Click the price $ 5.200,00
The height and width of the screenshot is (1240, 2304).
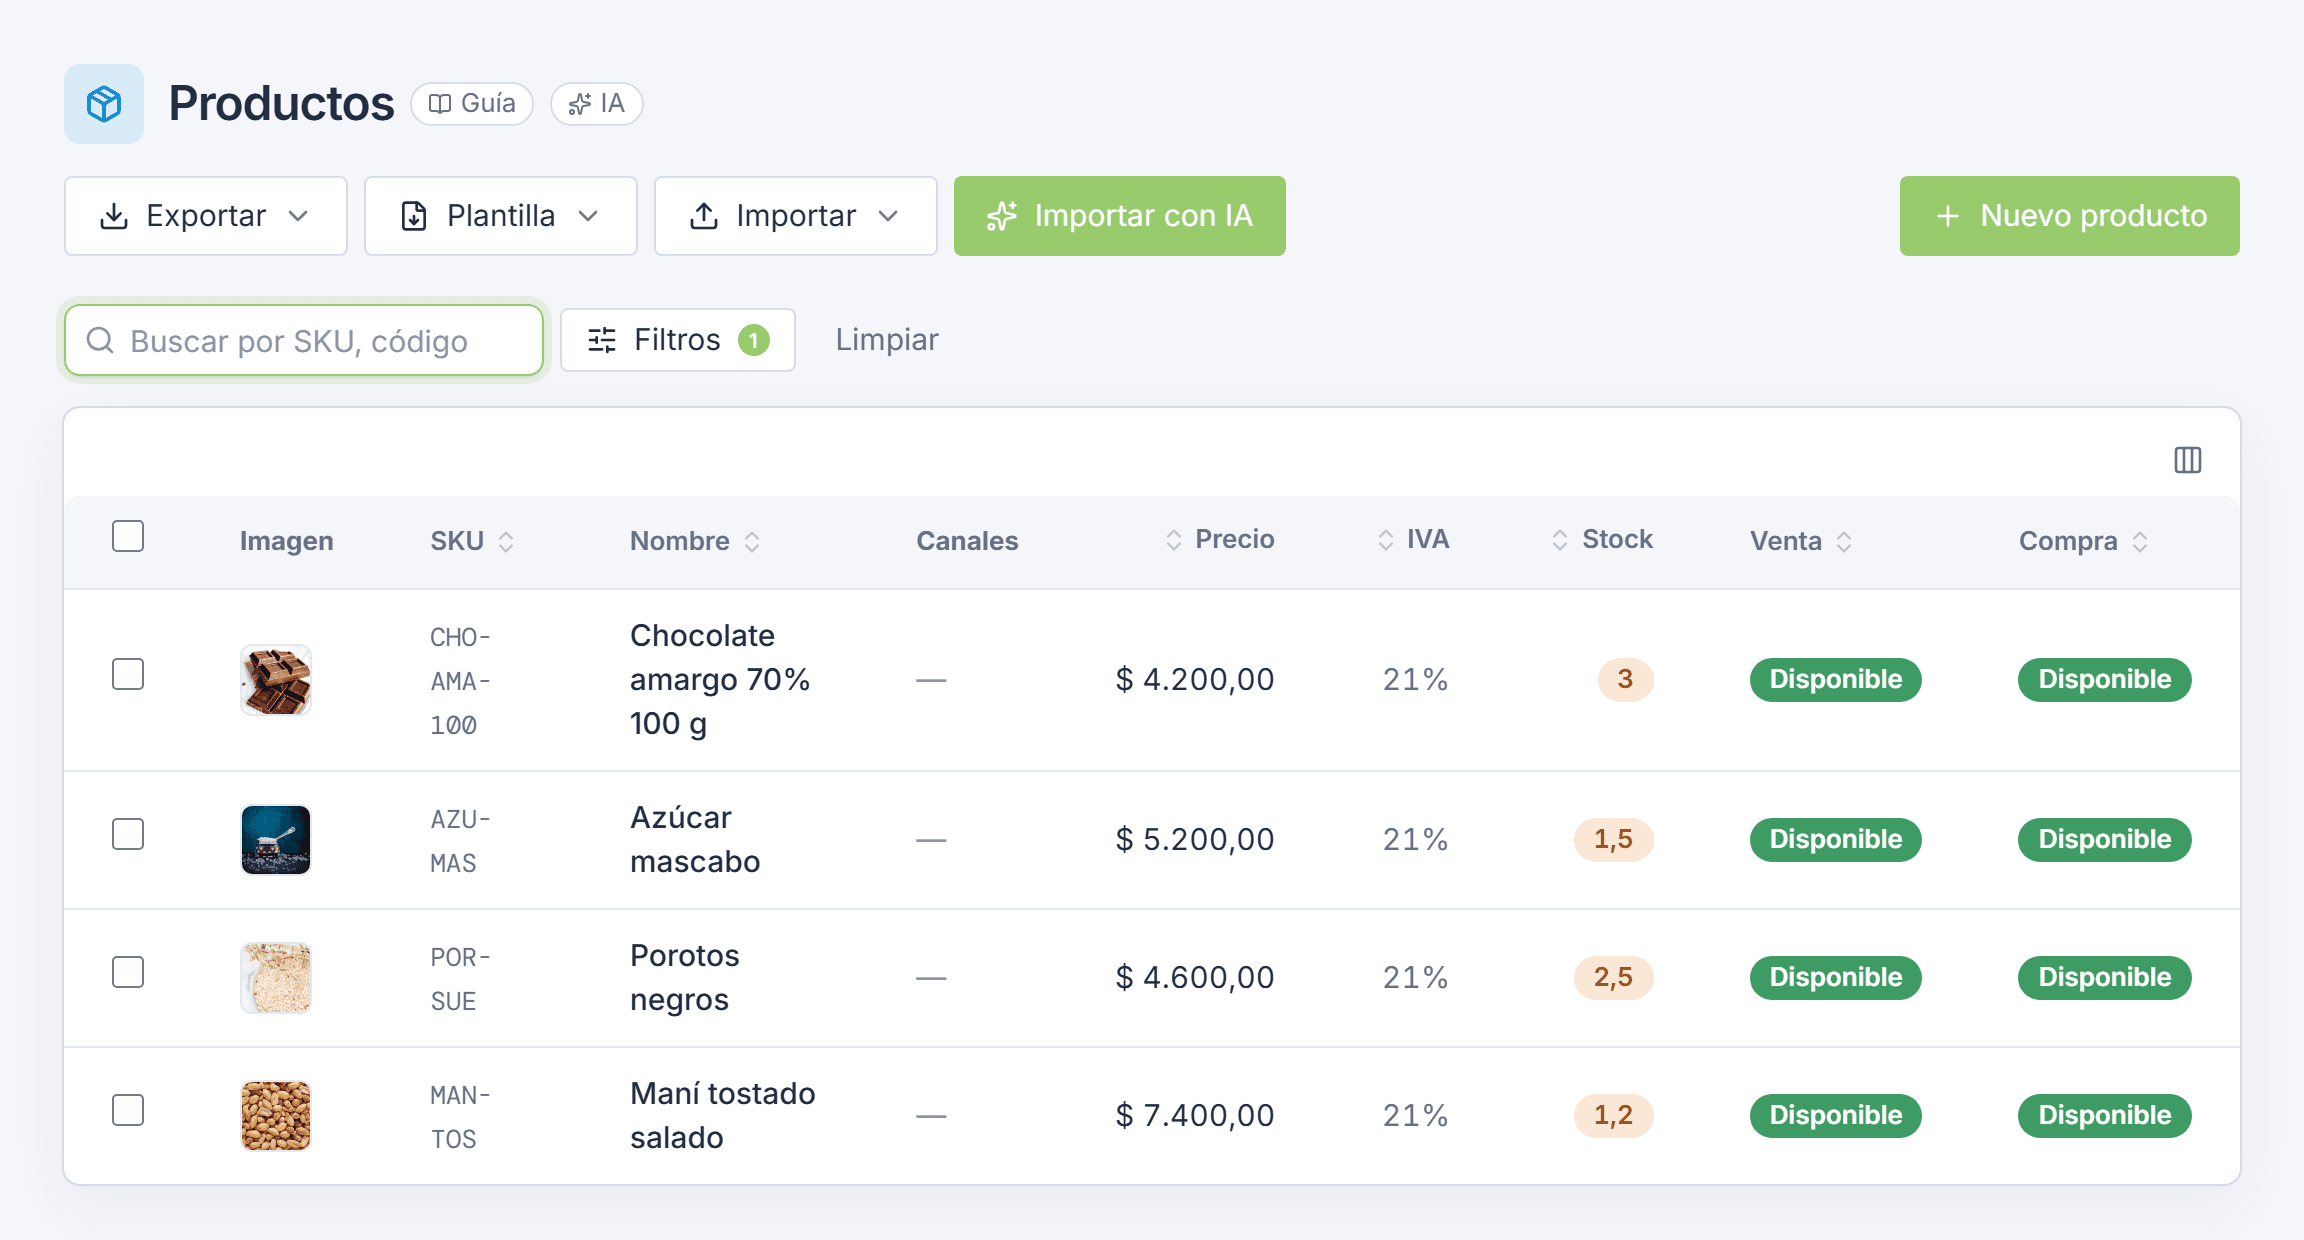click(x=1195, y=840)
